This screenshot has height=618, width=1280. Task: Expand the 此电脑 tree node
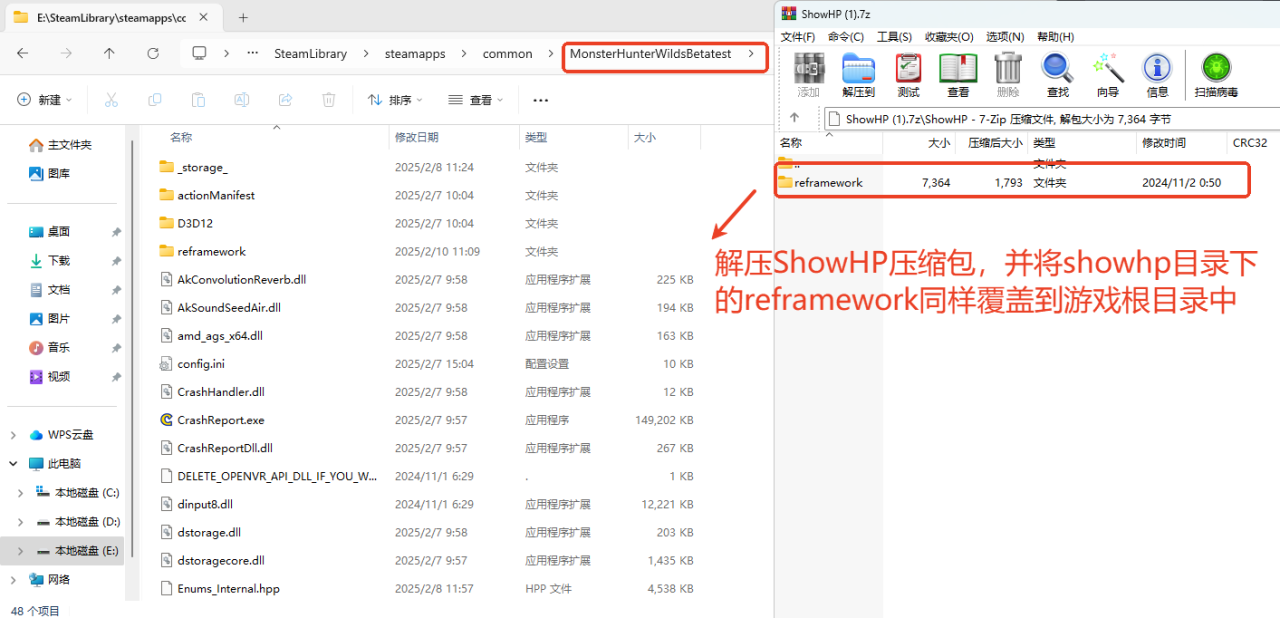pos(15,464)
